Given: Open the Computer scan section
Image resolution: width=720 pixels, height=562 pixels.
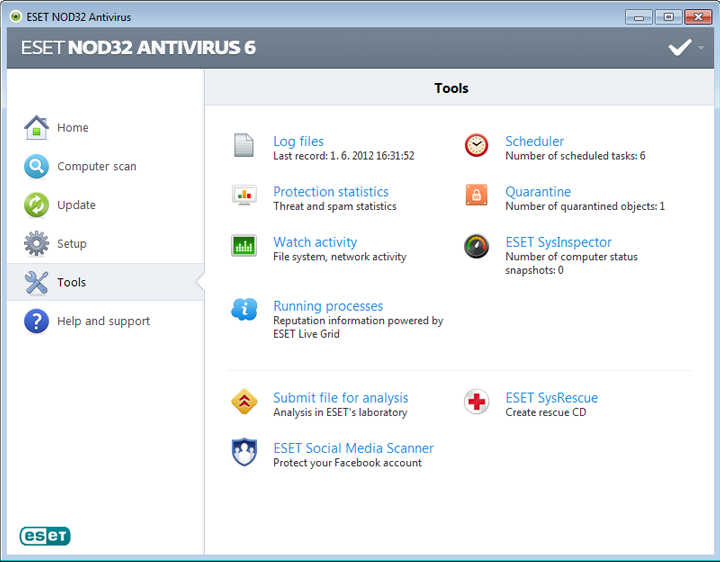Looking at the screenshot, I should [97, 166].
